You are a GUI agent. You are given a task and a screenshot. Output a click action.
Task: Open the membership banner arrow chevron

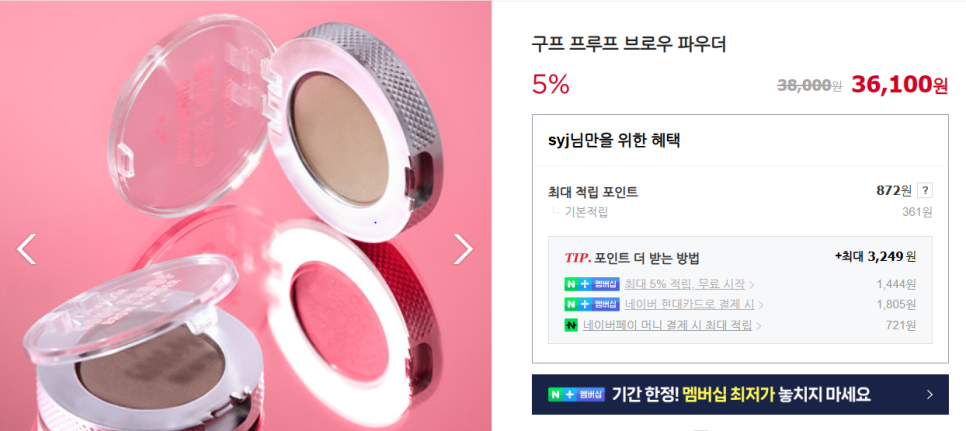930,395
